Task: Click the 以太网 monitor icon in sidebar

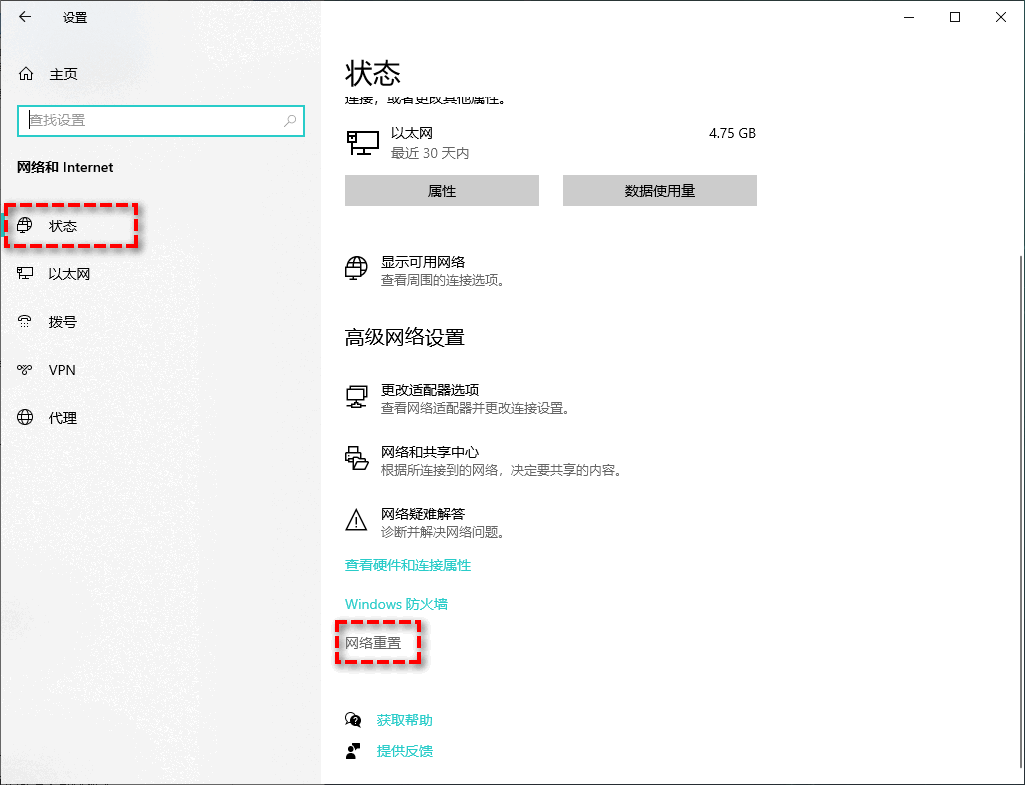Action: [25, 273]
